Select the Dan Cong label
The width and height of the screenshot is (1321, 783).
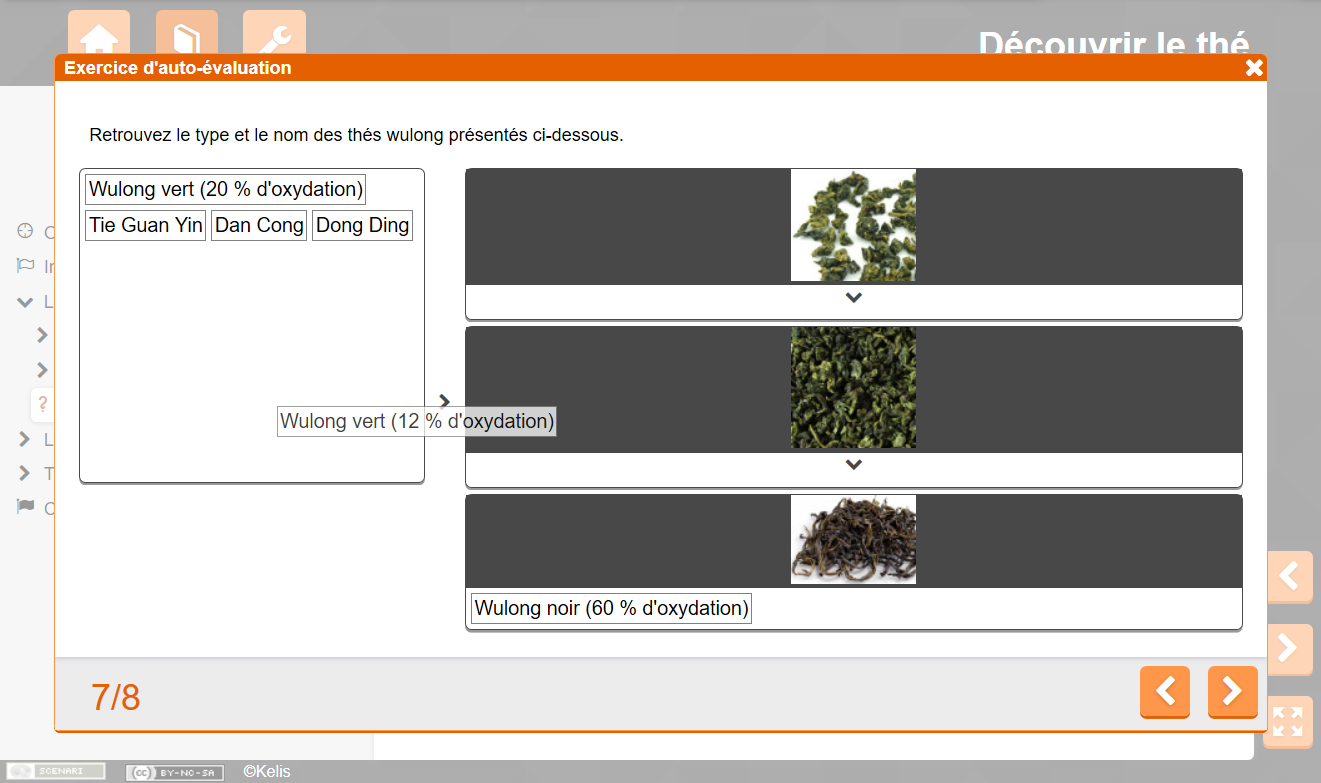259,225
